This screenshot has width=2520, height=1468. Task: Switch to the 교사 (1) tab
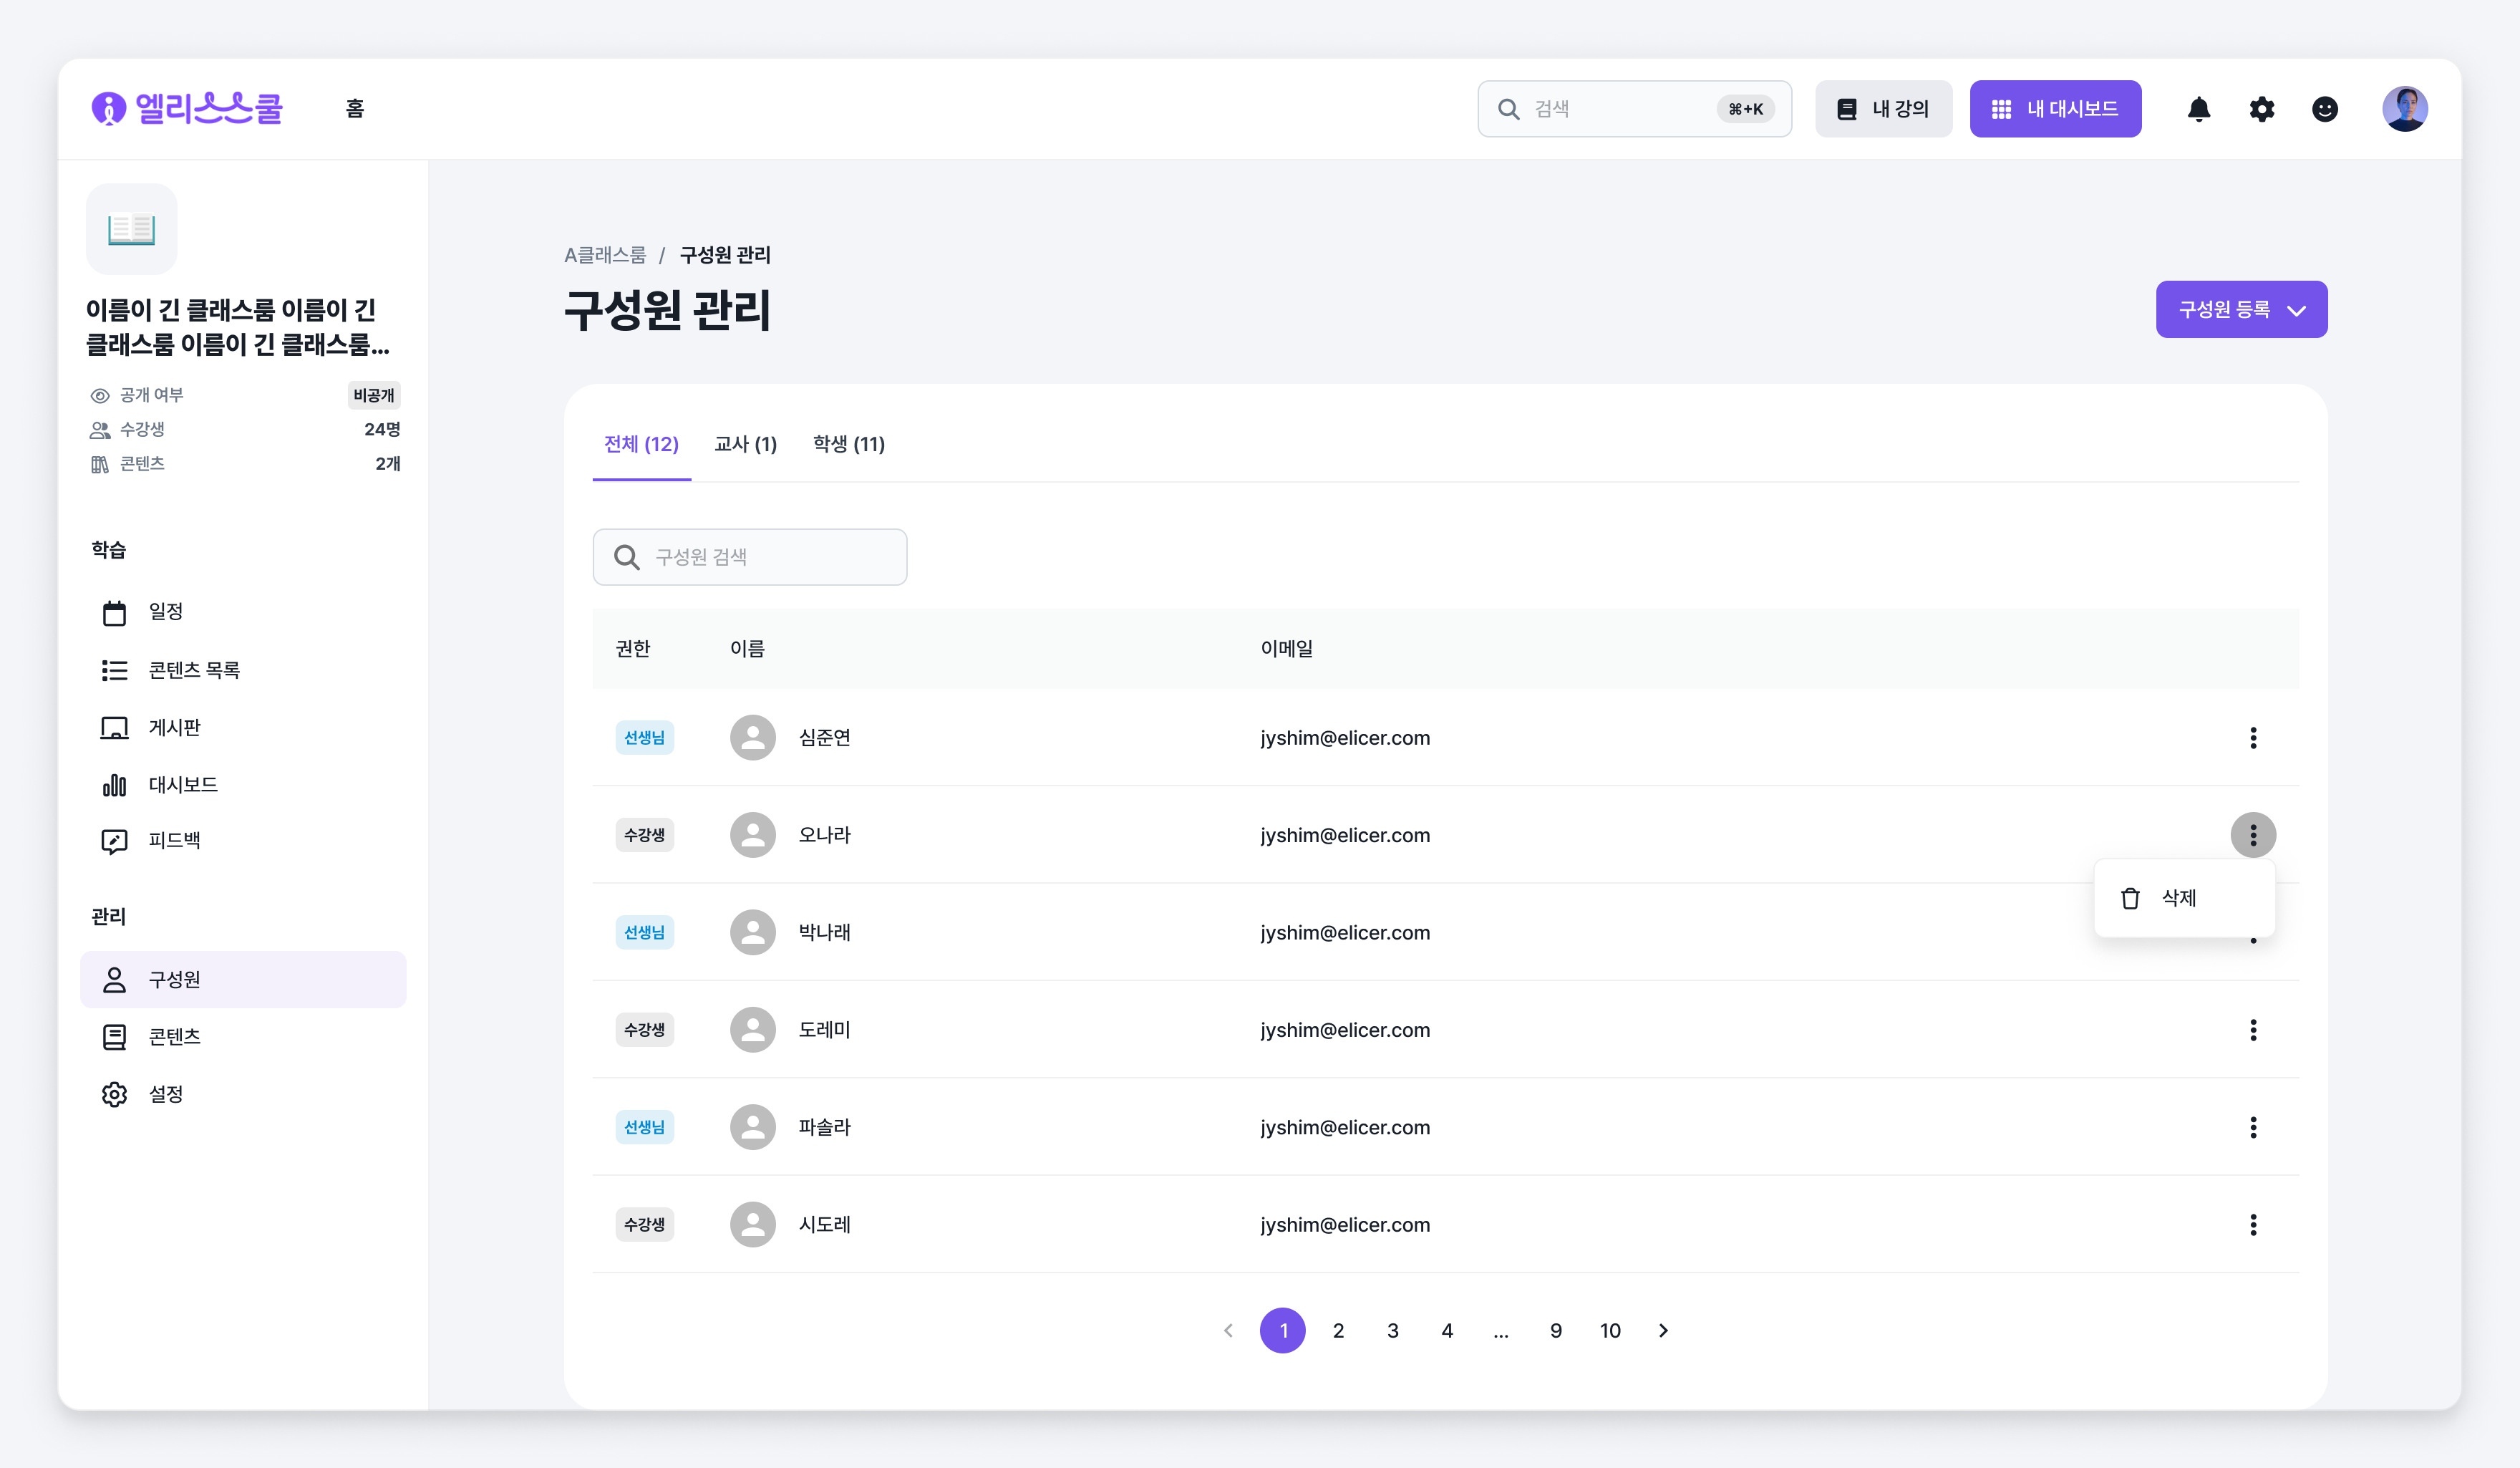click(745, 444)
